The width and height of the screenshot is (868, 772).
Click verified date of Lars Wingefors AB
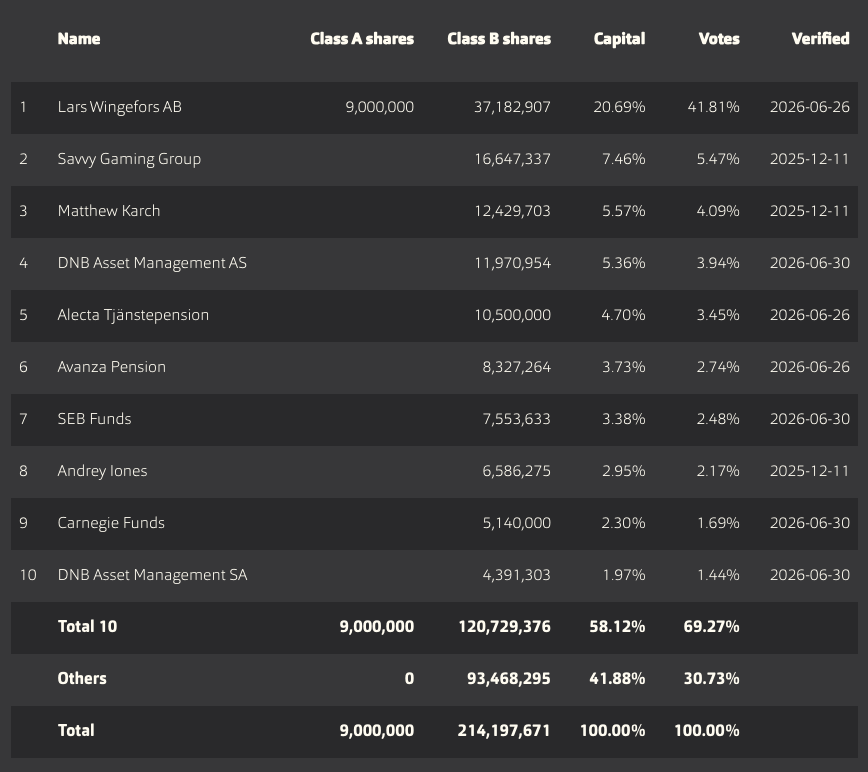[810, 107]
